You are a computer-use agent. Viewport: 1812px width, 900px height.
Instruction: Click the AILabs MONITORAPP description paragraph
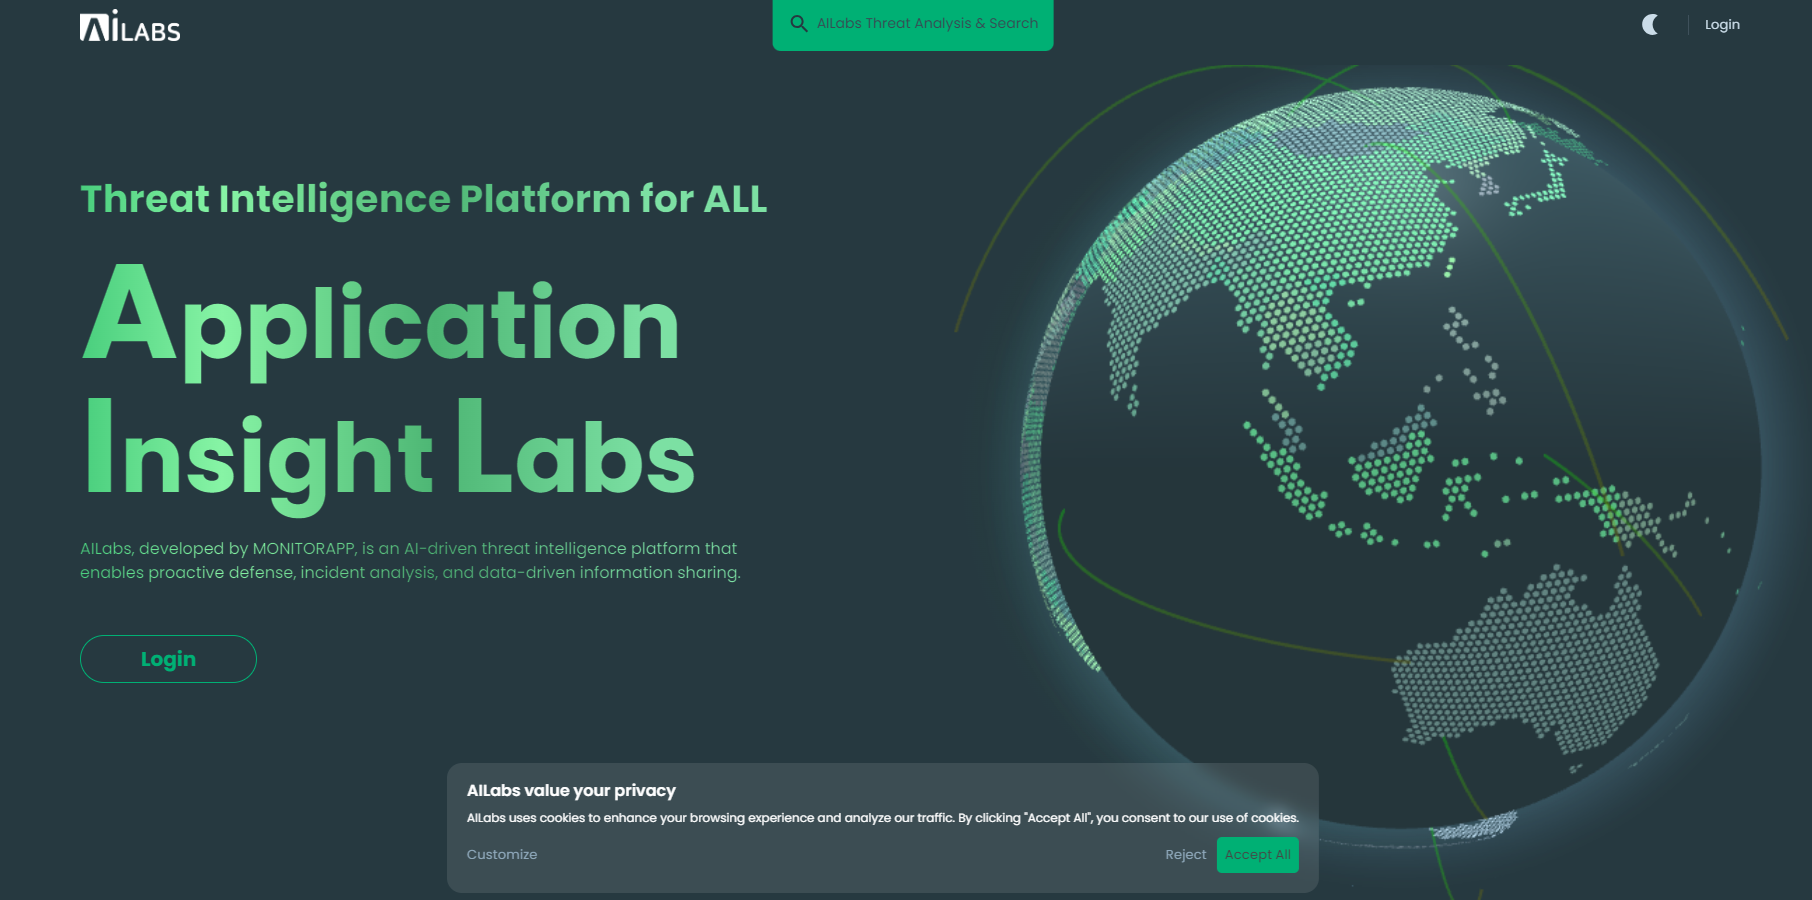click(x=410, y=561)
